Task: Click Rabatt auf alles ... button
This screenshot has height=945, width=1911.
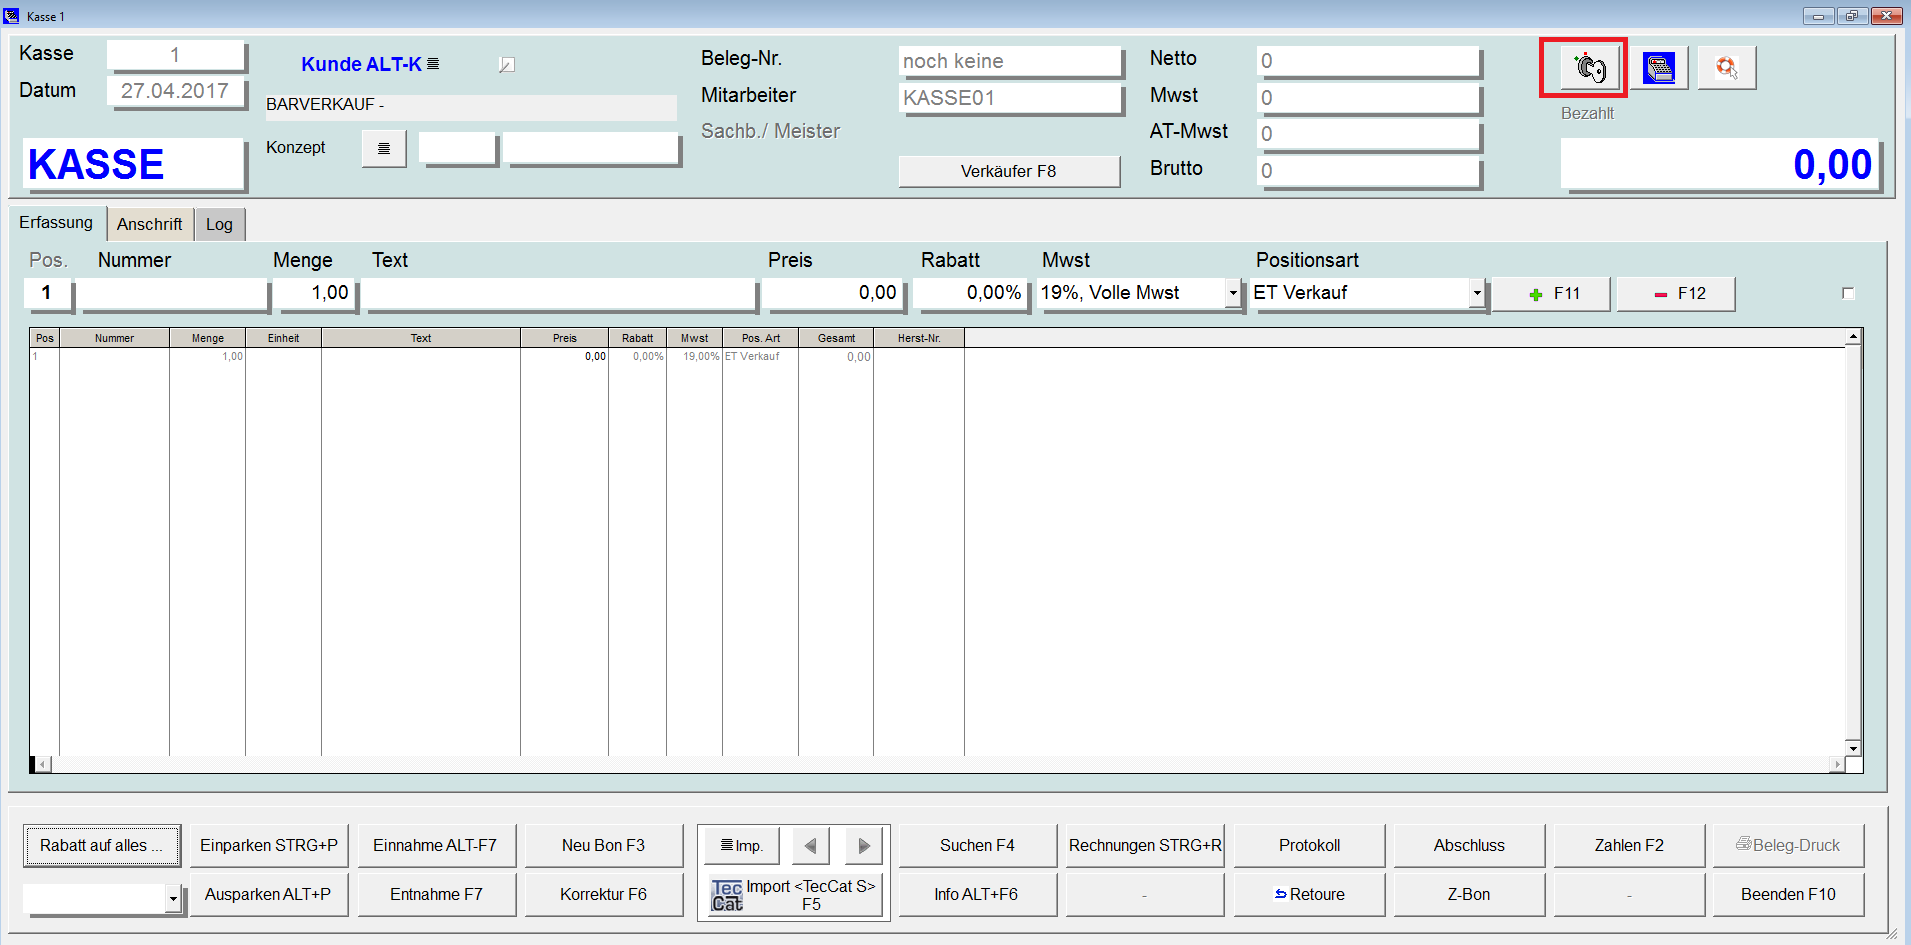Action: 102,846
